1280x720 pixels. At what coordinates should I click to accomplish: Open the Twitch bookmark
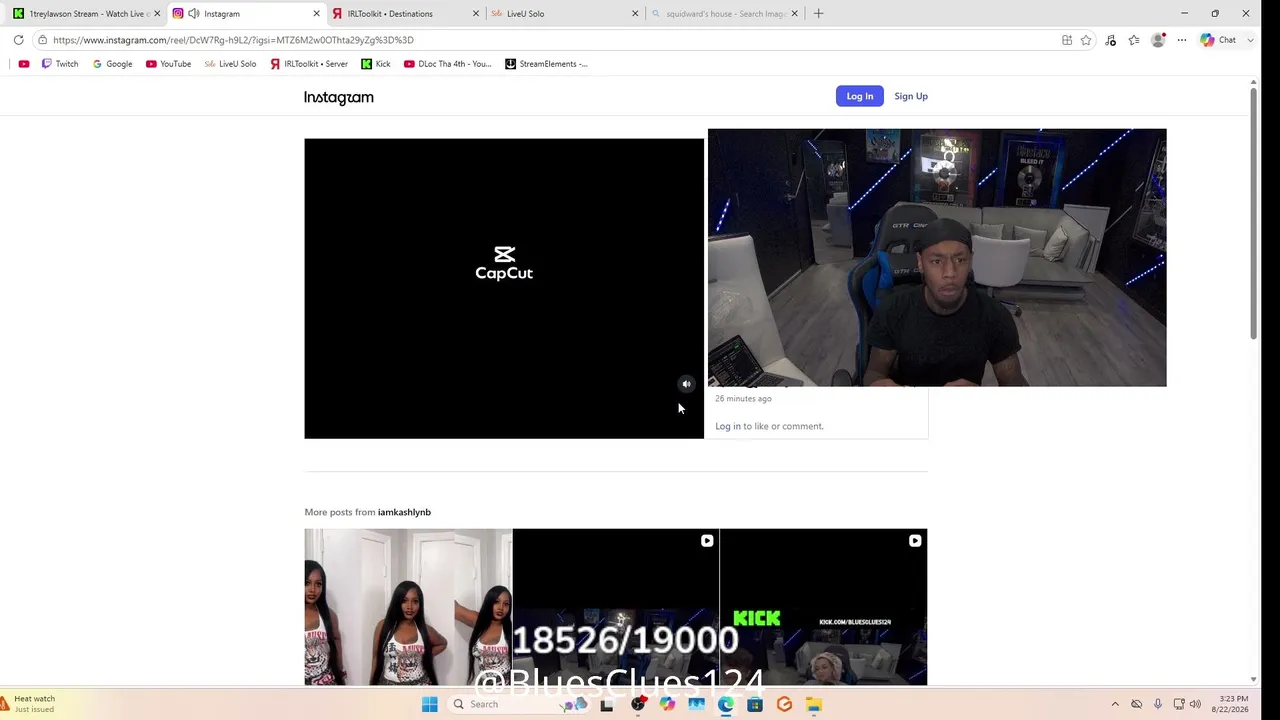pos(59,64)
